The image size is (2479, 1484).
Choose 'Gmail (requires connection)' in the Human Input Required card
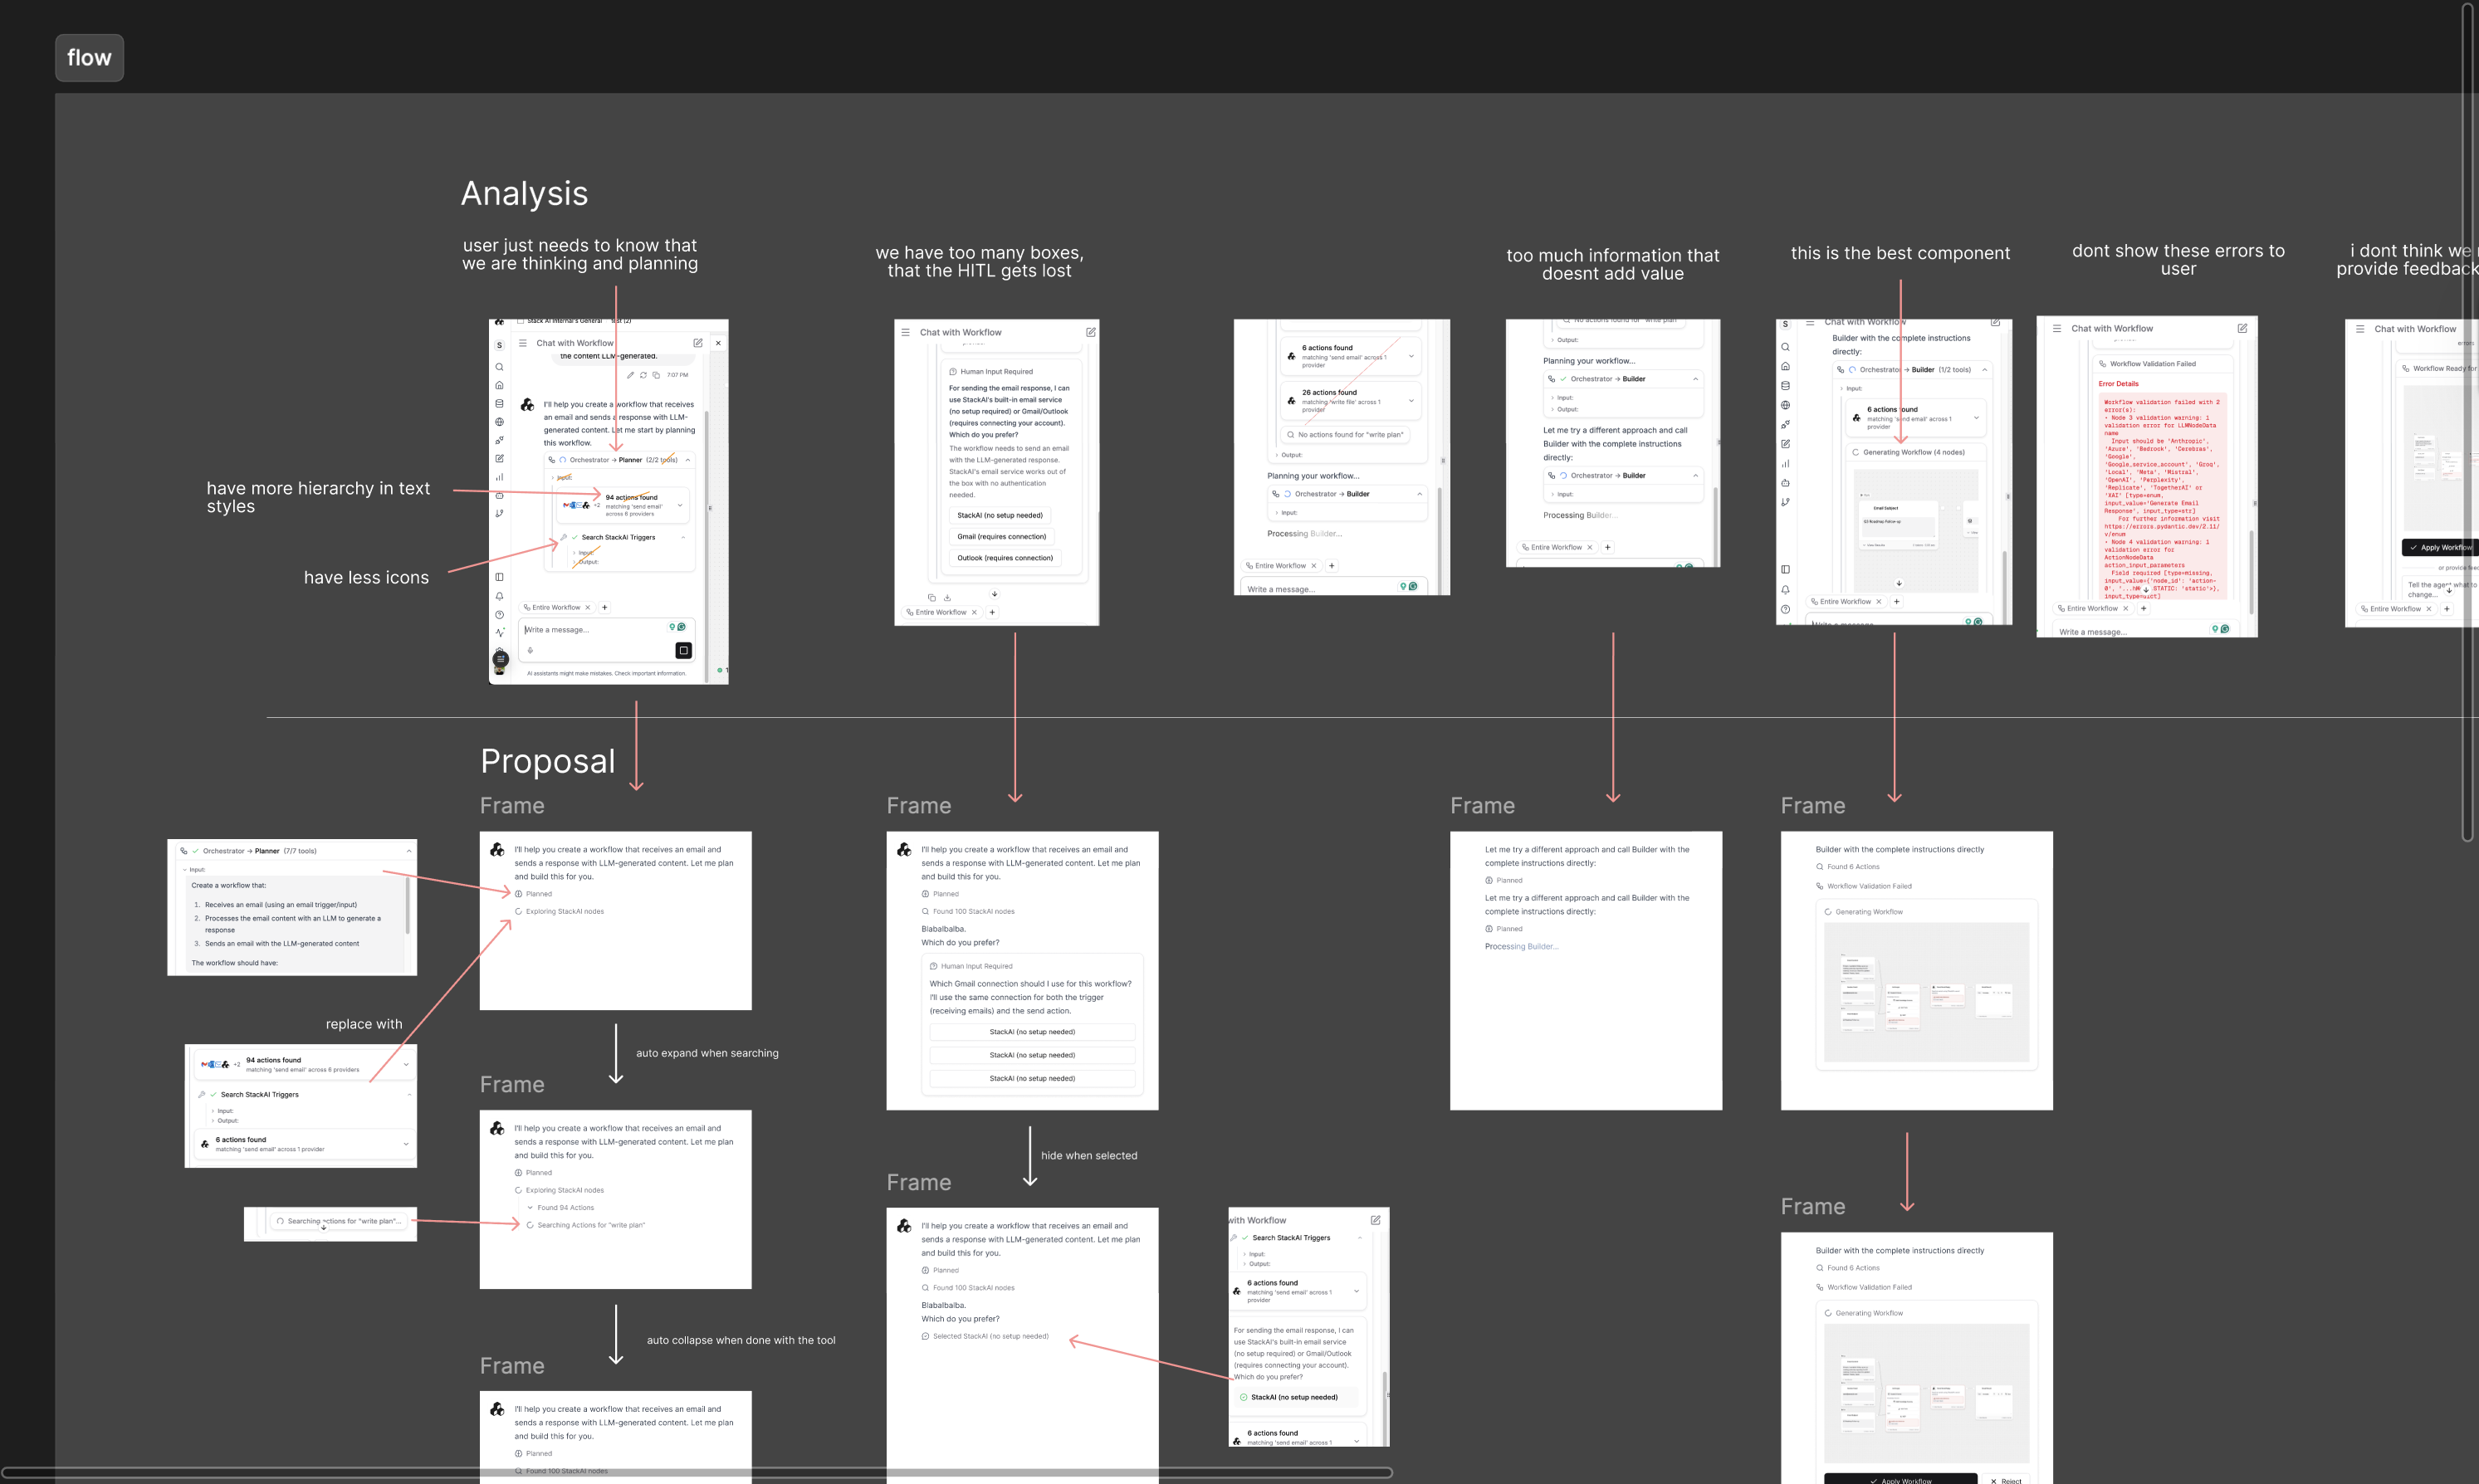[1001, 536]
